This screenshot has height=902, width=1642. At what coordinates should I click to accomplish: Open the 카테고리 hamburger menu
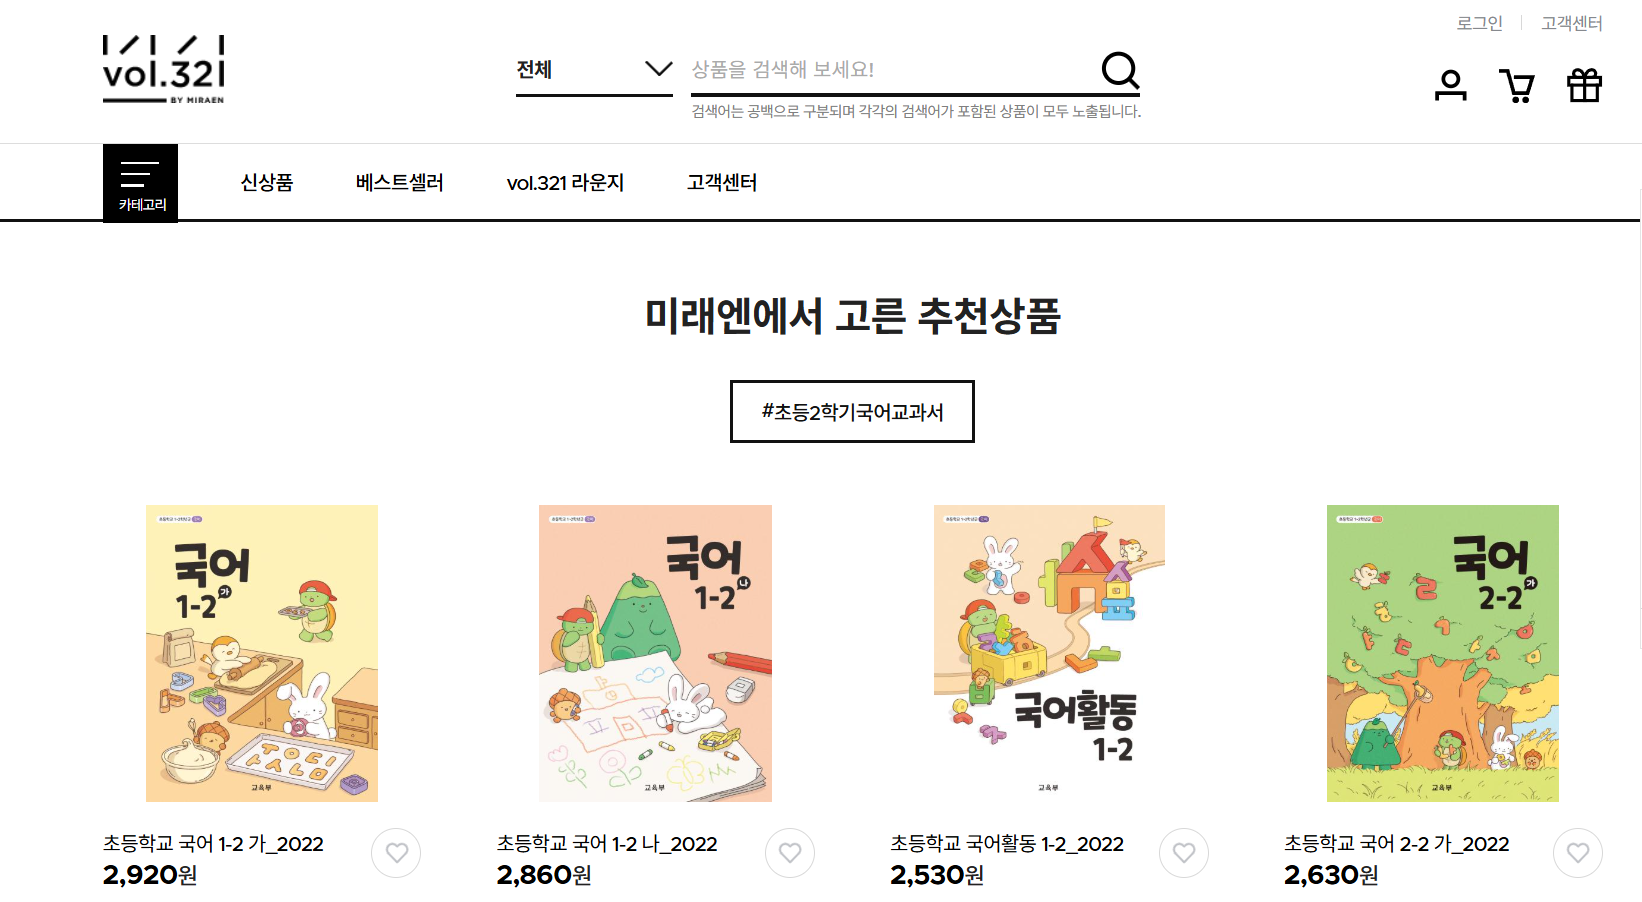(140, 183)
